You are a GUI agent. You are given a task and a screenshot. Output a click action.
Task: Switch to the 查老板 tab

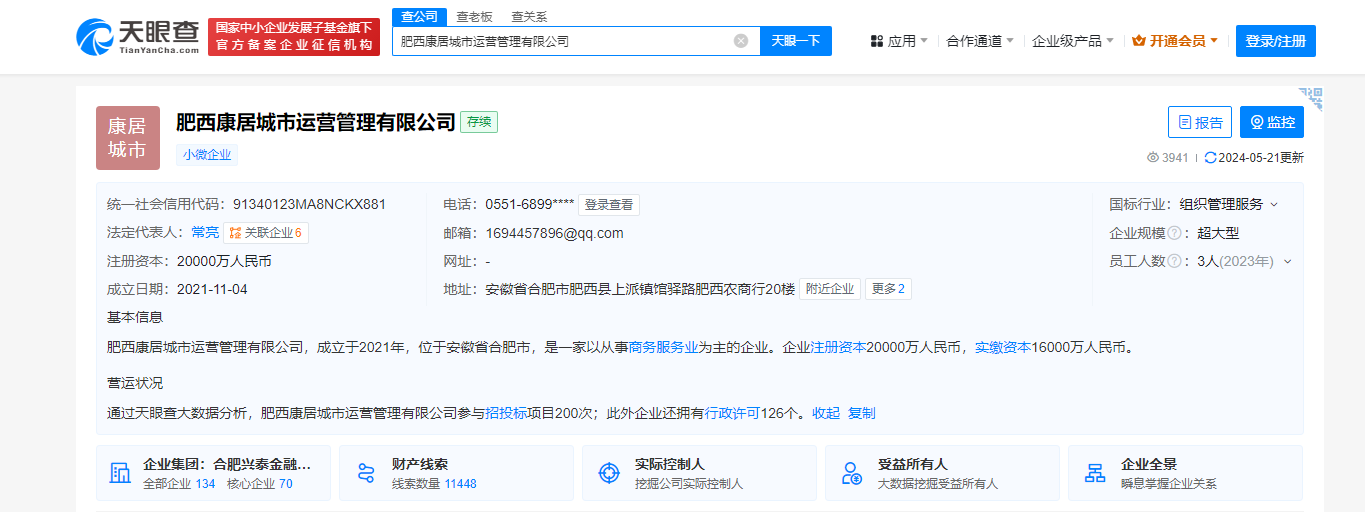(474, 17)
